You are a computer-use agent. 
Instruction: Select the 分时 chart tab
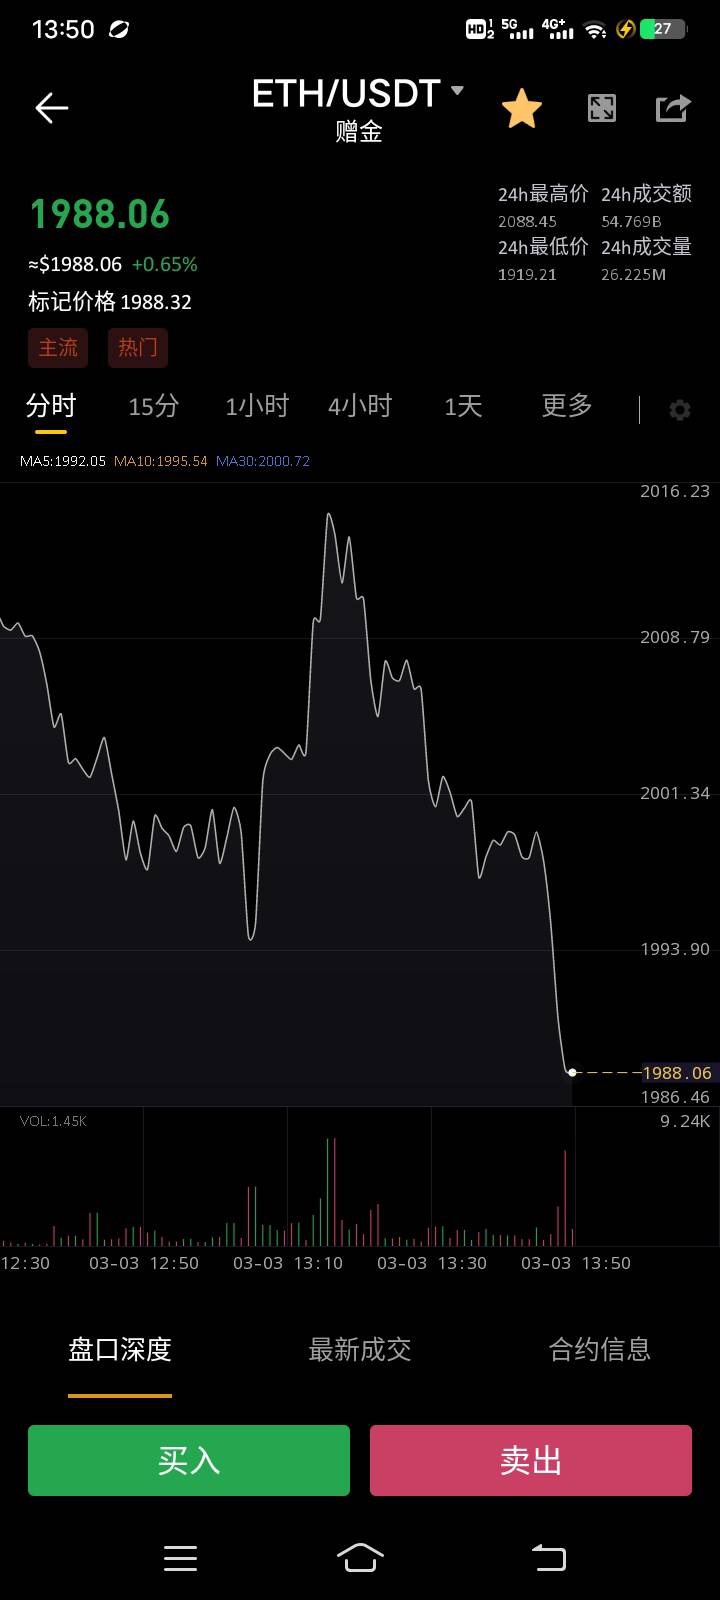(51, 406)
